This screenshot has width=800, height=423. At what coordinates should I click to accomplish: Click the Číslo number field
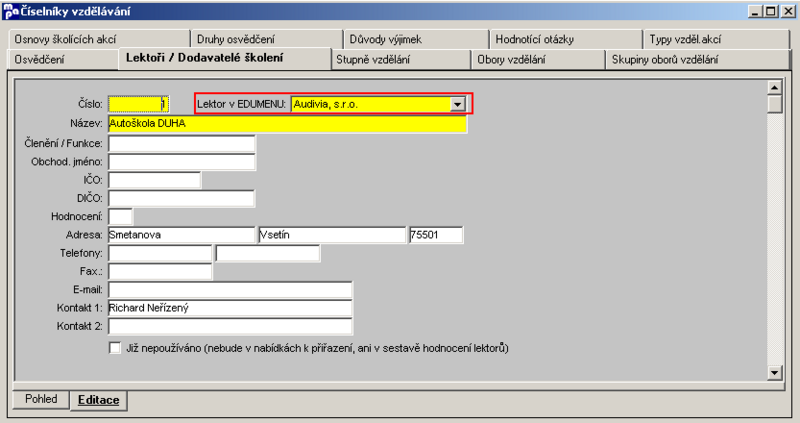pos(138,104)
